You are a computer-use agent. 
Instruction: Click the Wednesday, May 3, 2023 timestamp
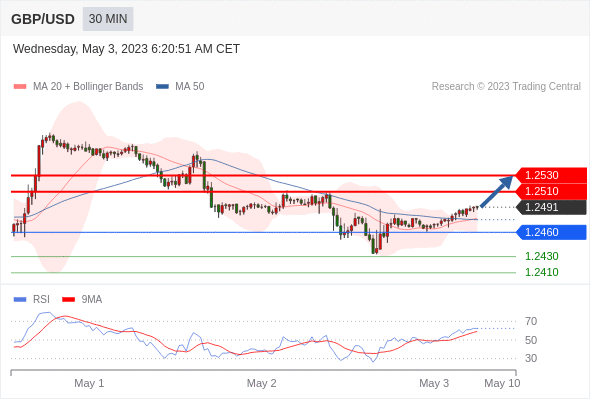click(x=126, y=49)
